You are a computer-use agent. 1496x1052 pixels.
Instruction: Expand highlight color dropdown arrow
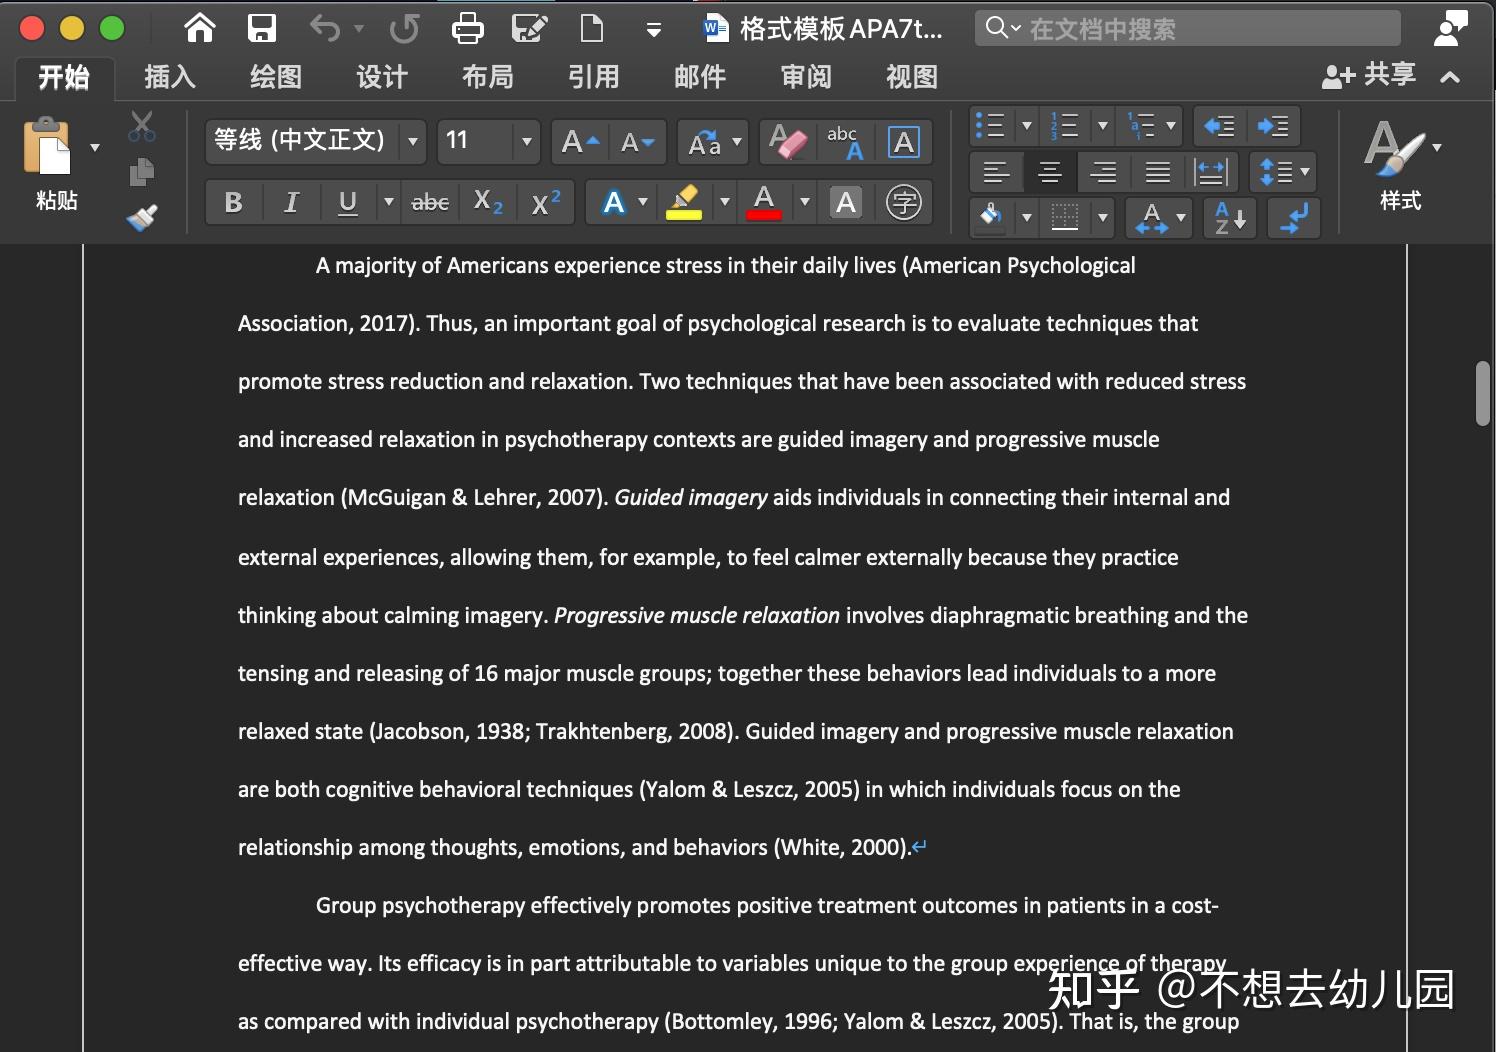pos(724,202)
